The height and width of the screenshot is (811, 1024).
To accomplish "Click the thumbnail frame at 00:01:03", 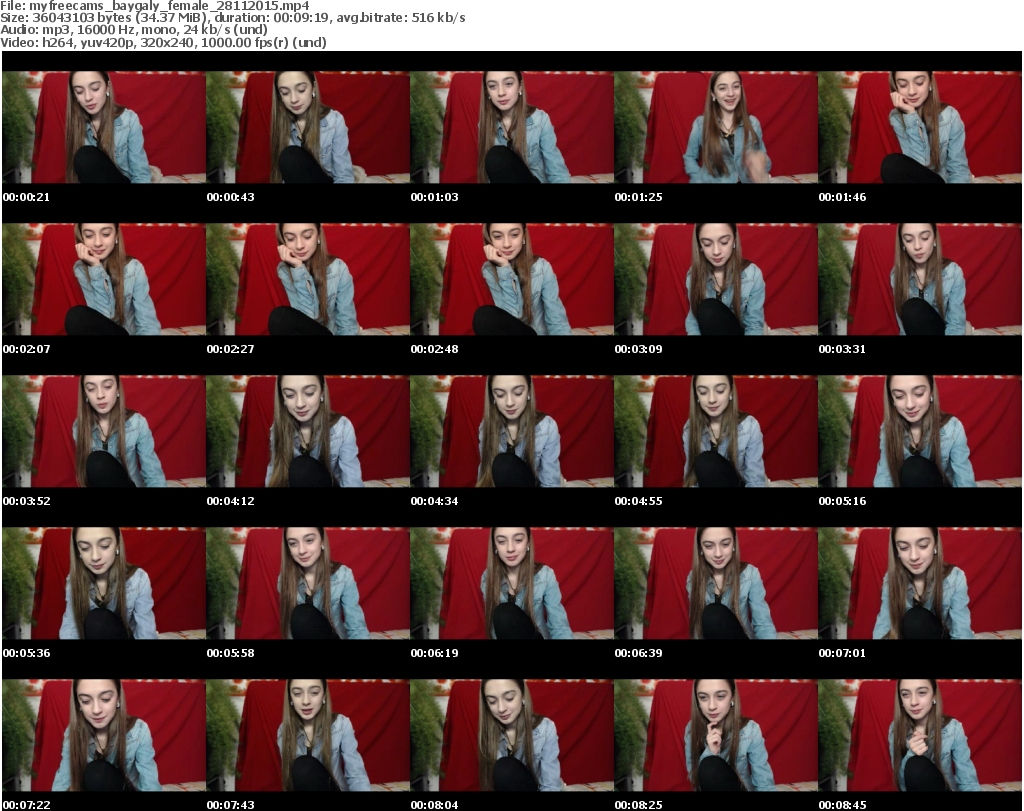I will [512, 127].
